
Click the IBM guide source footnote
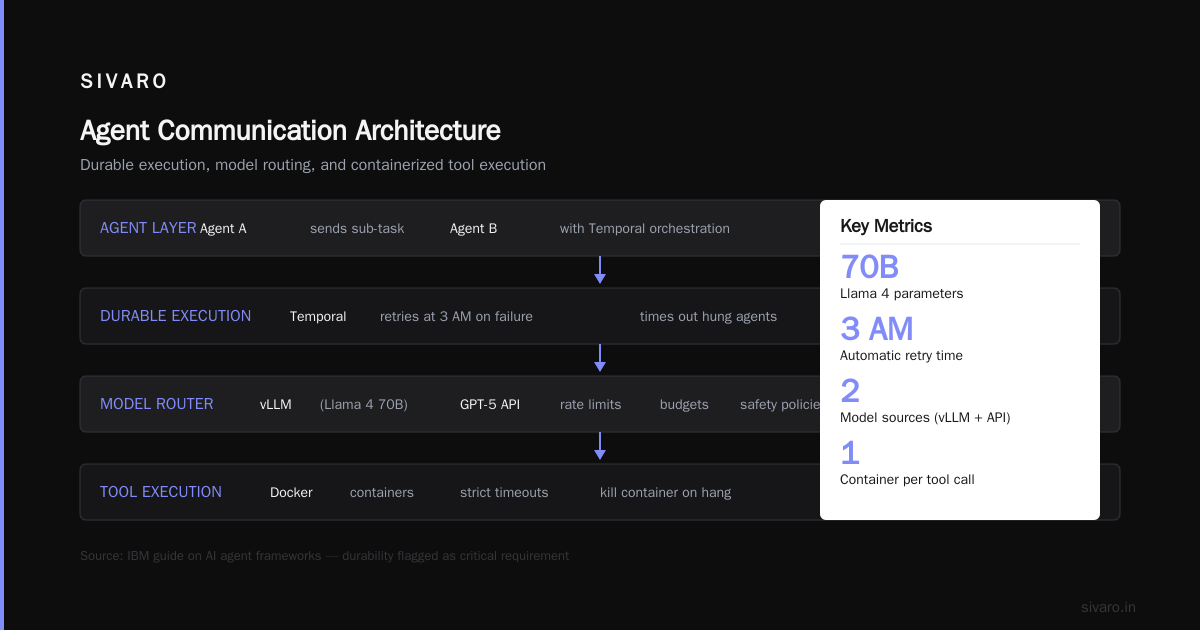point(324,555)
